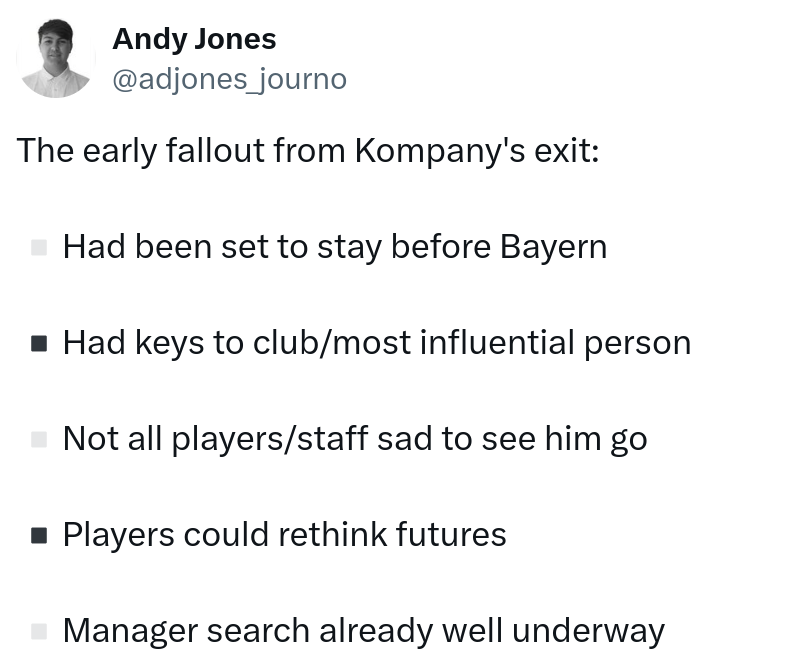Click the line "The early fallout from Kompany's exit"

308,151
